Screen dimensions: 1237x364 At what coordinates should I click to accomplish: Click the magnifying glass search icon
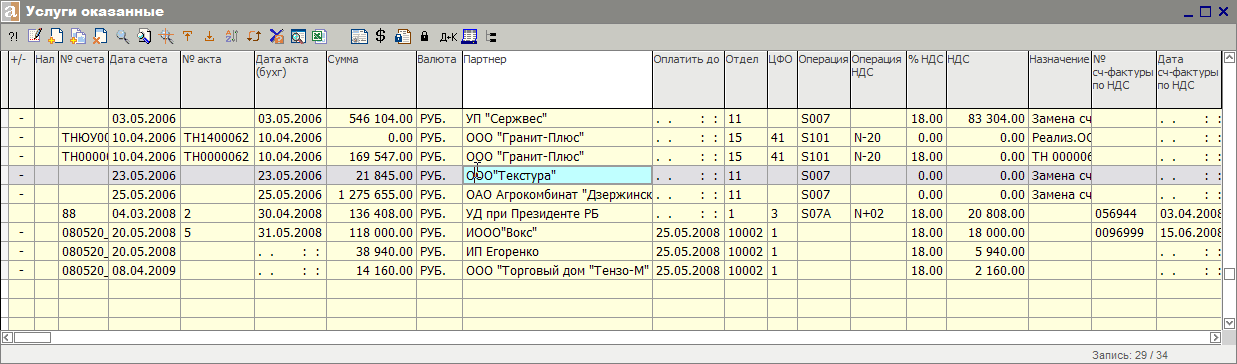click(x=122, y=36)
